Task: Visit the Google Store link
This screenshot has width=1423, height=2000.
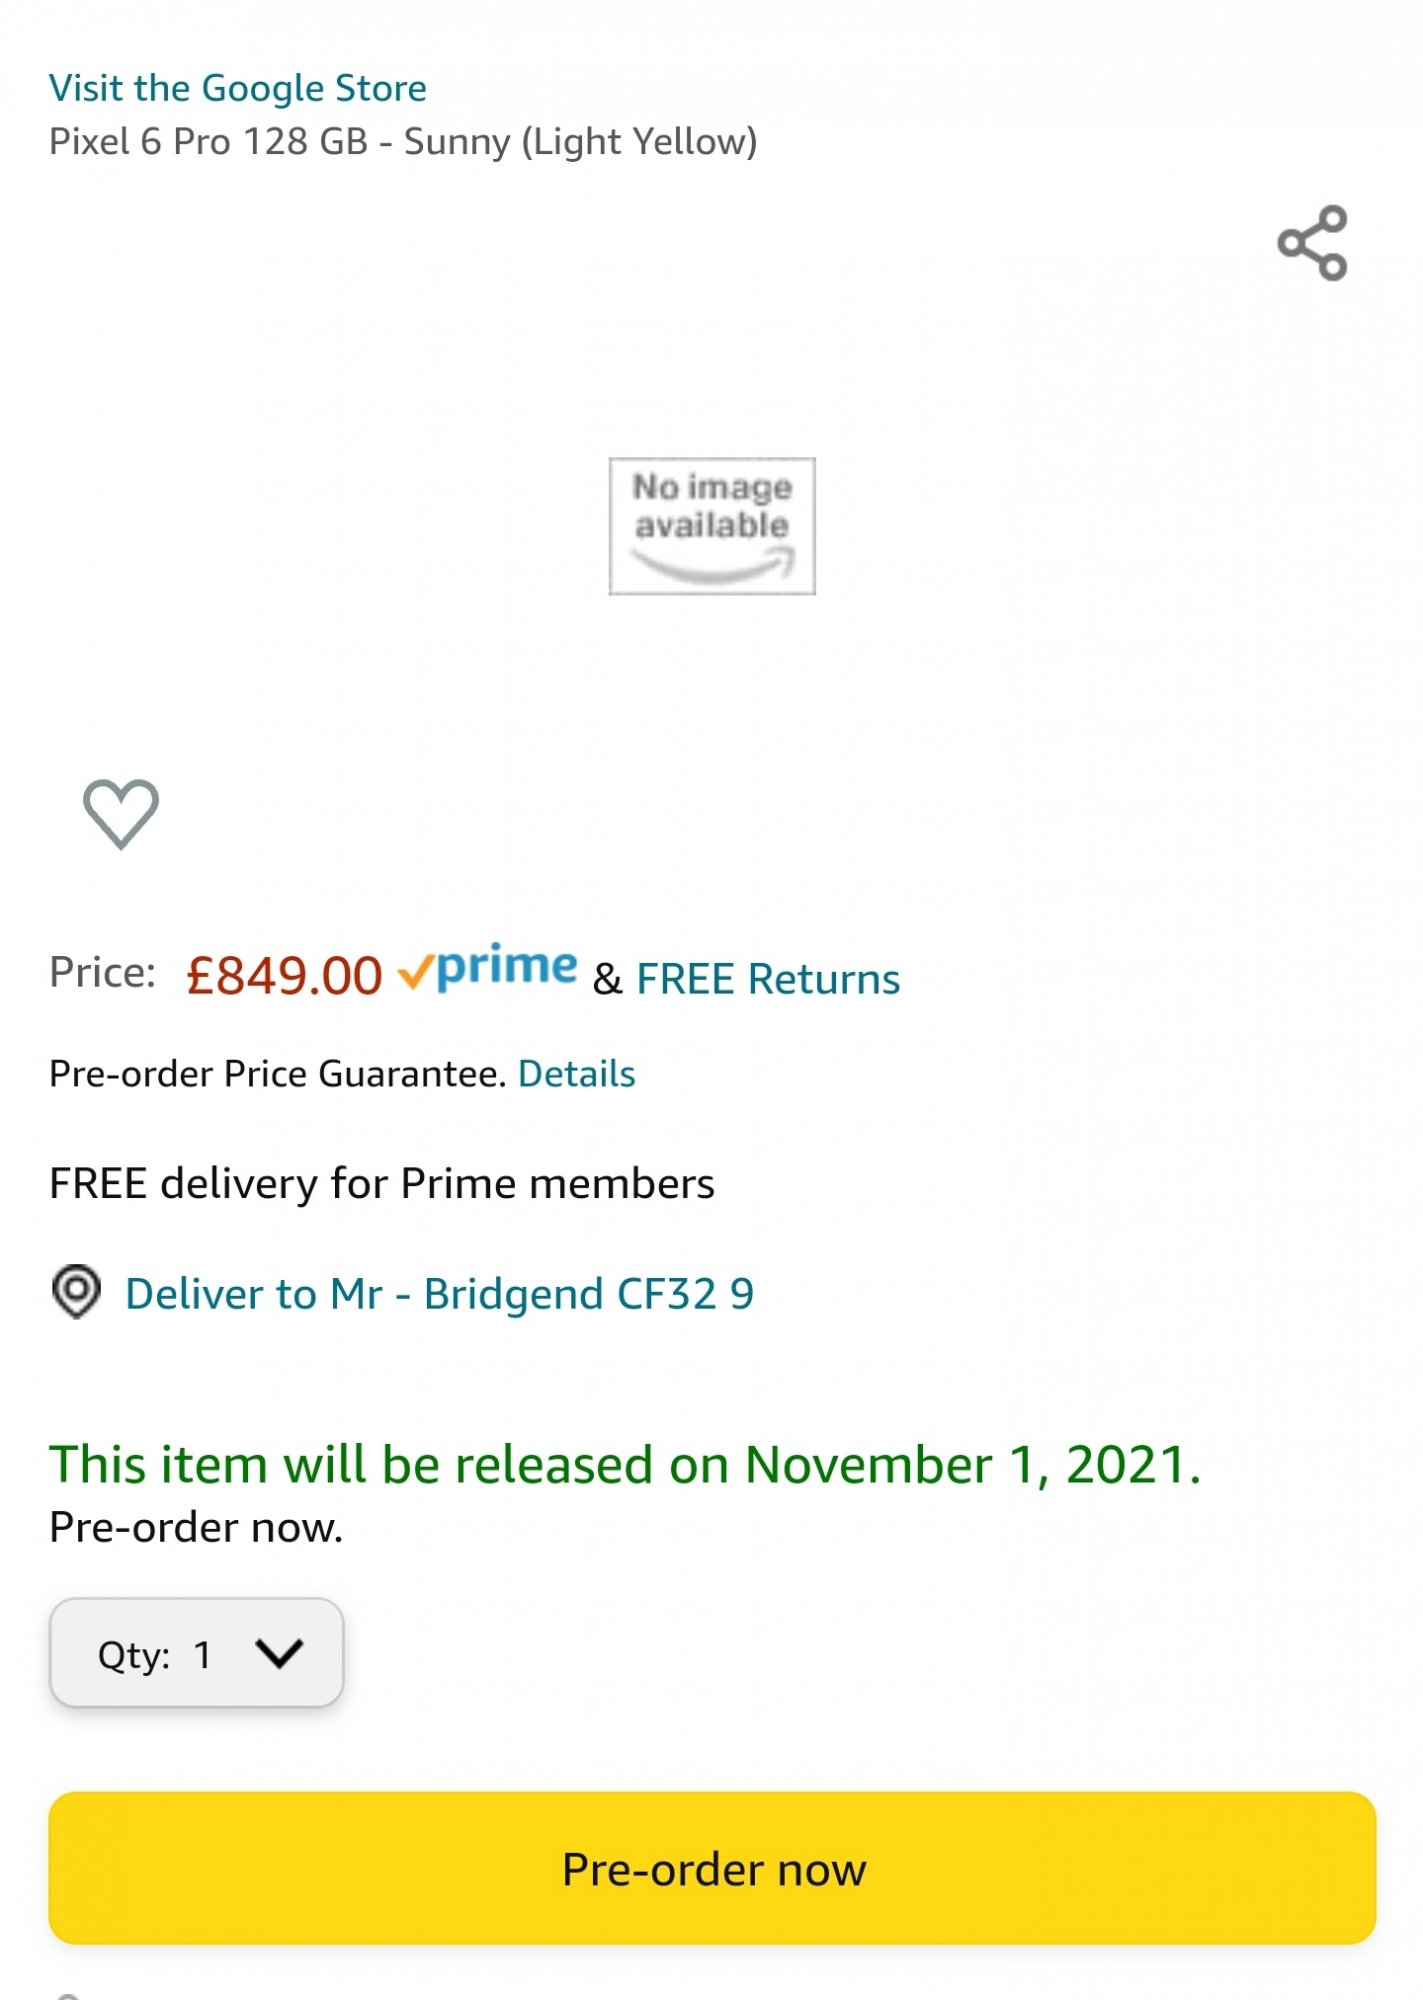Action: click(238, 88)
